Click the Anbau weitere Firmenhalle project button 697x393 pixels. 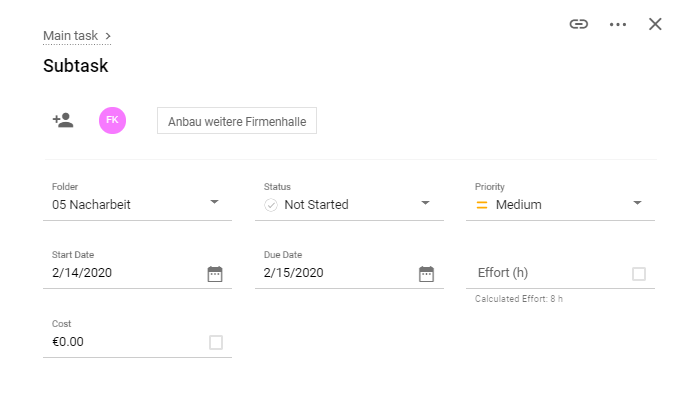[x=237, y=120]
